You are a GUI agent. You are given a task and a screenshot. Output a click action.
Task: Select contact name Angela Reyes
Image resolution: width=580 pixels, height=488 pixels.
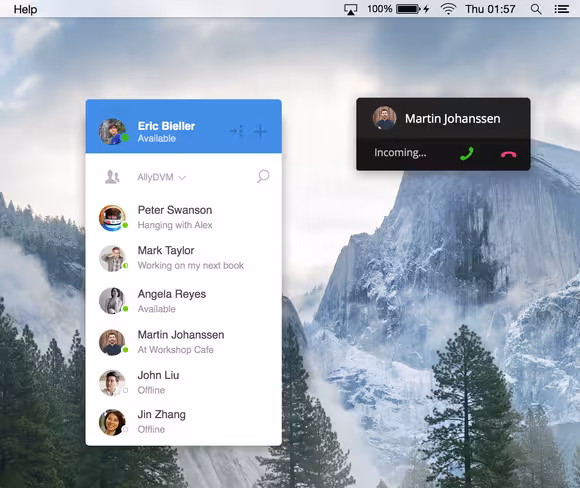(x=172, y=294)
